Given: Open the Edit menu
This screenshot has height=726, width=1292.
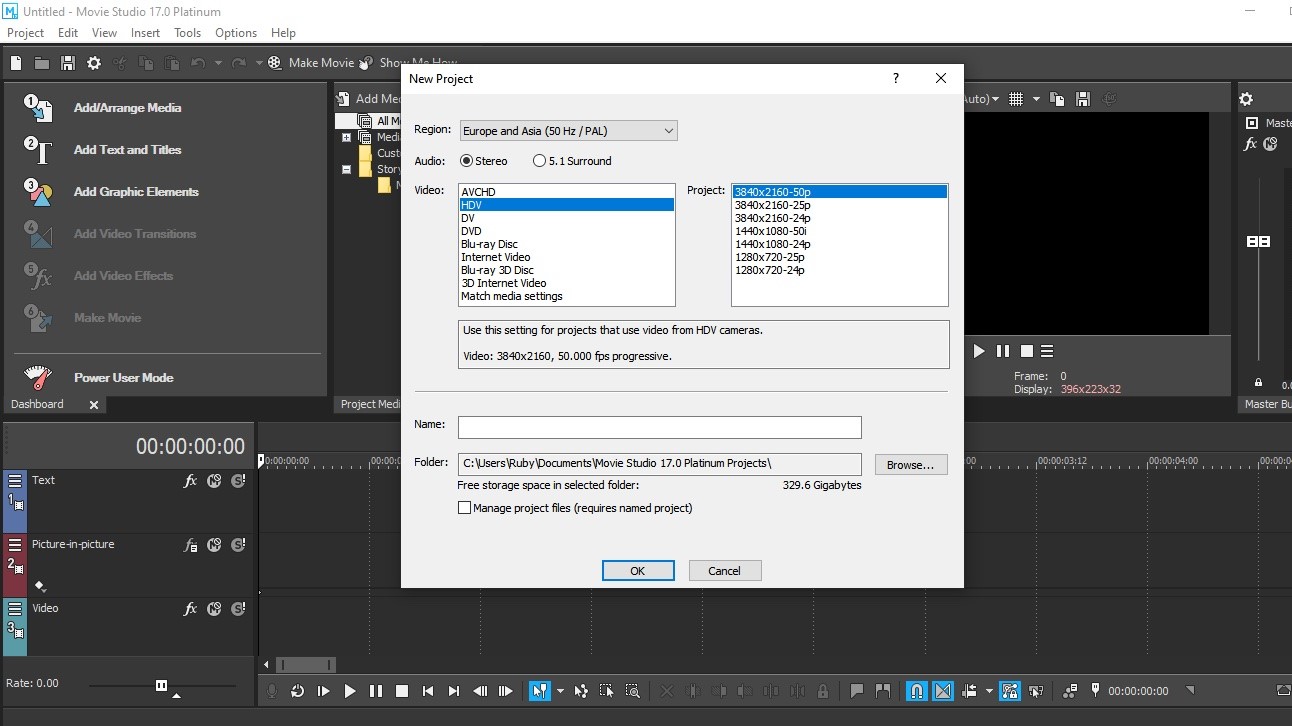Looking at the screenshot, I should click(x=68, y=33).
